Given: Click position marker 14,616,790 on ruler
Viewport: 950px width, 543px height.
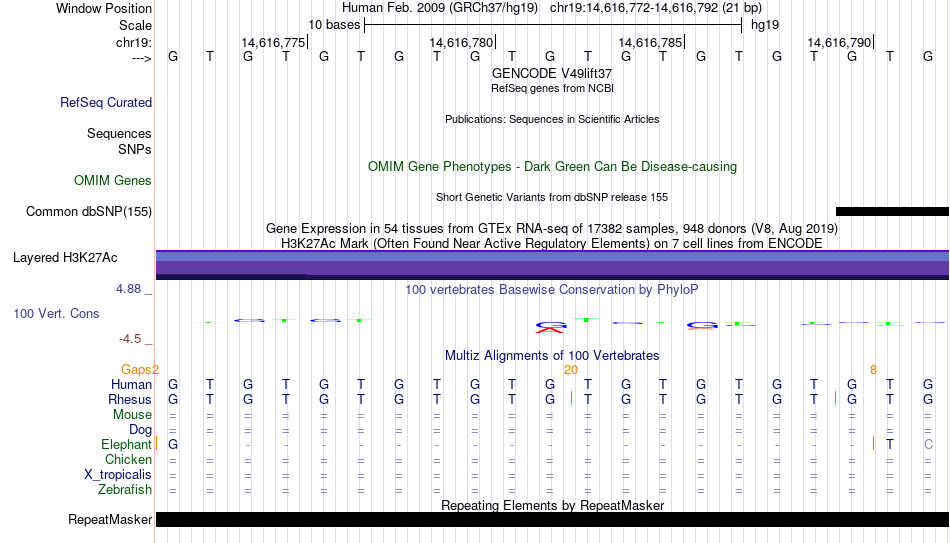Looking at the screenshot, I should click(840, 42).
